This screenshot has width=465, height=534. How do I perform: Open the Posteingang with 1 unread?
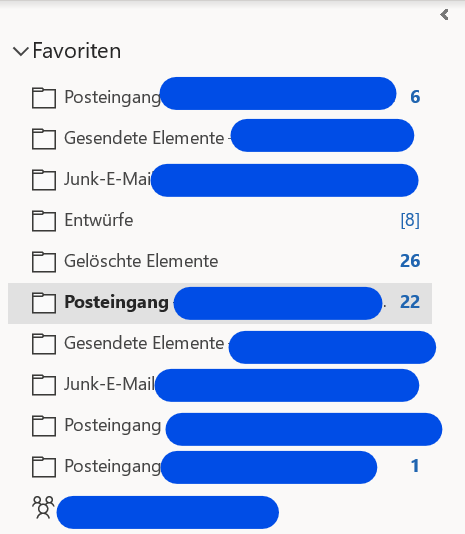220,467
